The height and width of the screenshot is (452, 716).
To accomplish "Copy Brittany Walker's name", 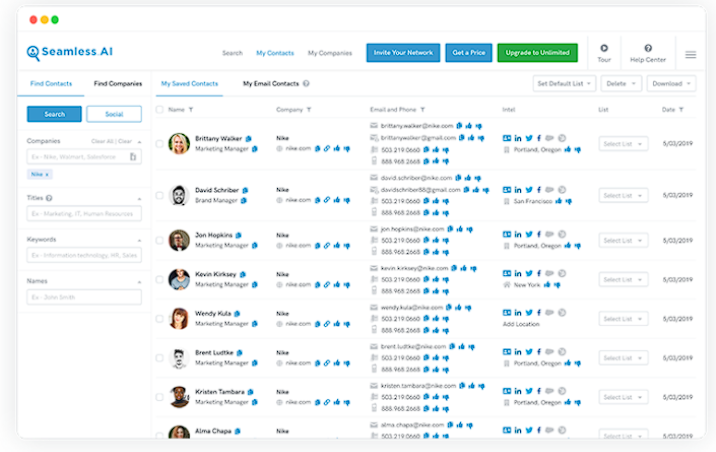I will click(x=248, y=138).
